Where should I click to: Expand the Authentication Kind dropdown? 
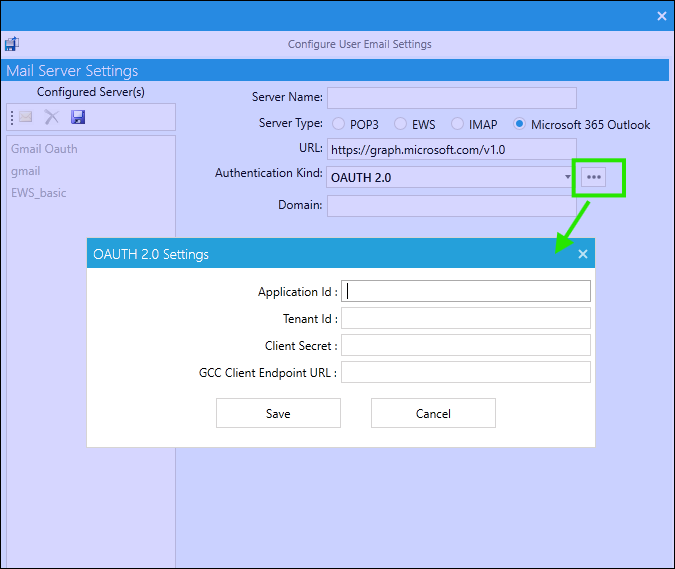pyautogui.click(x=567, y=177)
